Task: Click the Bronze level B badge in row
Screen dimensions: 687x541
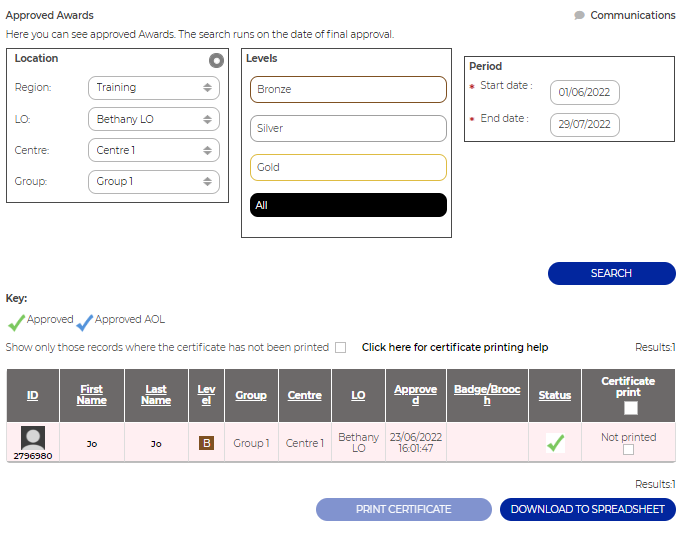Action: [x=207, y=443]
